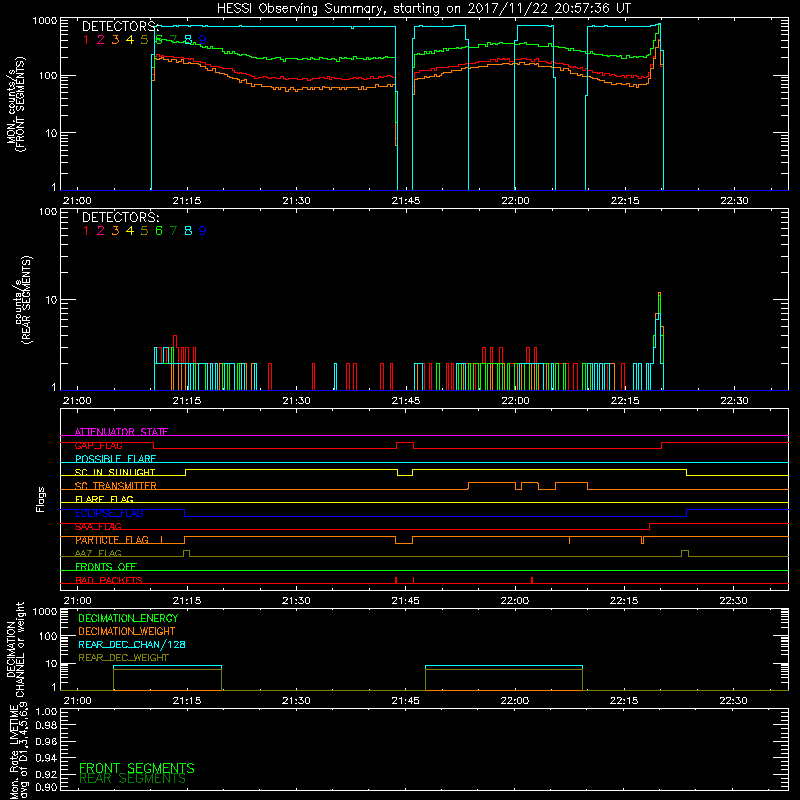The width and height of the screenshot is (800, 800).
Task: Click the 10 y-axis value of rear segments plot
Action: click(x=52, y=300)
